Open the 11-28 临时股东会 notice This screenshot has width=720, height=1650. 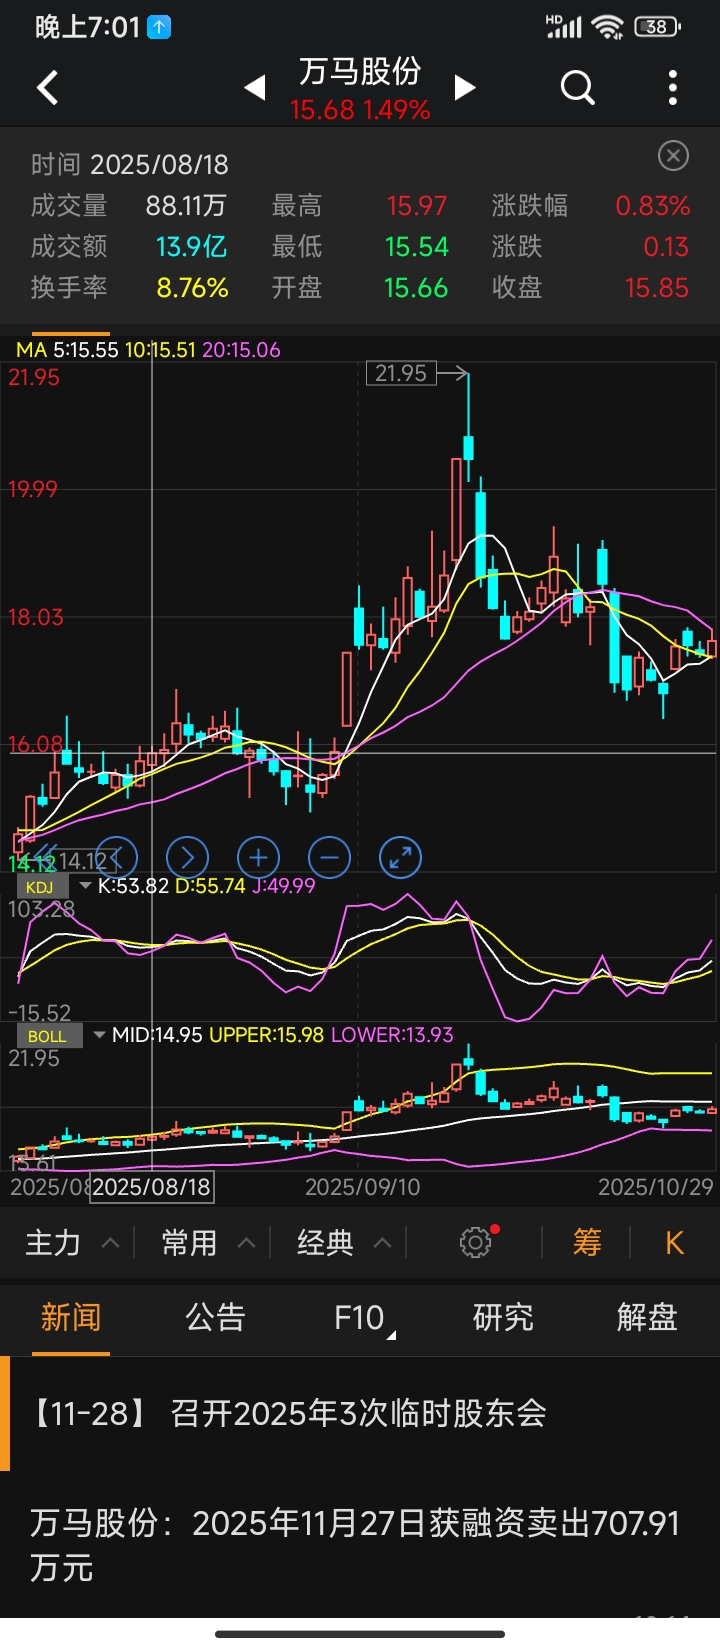click(360, 1413)
